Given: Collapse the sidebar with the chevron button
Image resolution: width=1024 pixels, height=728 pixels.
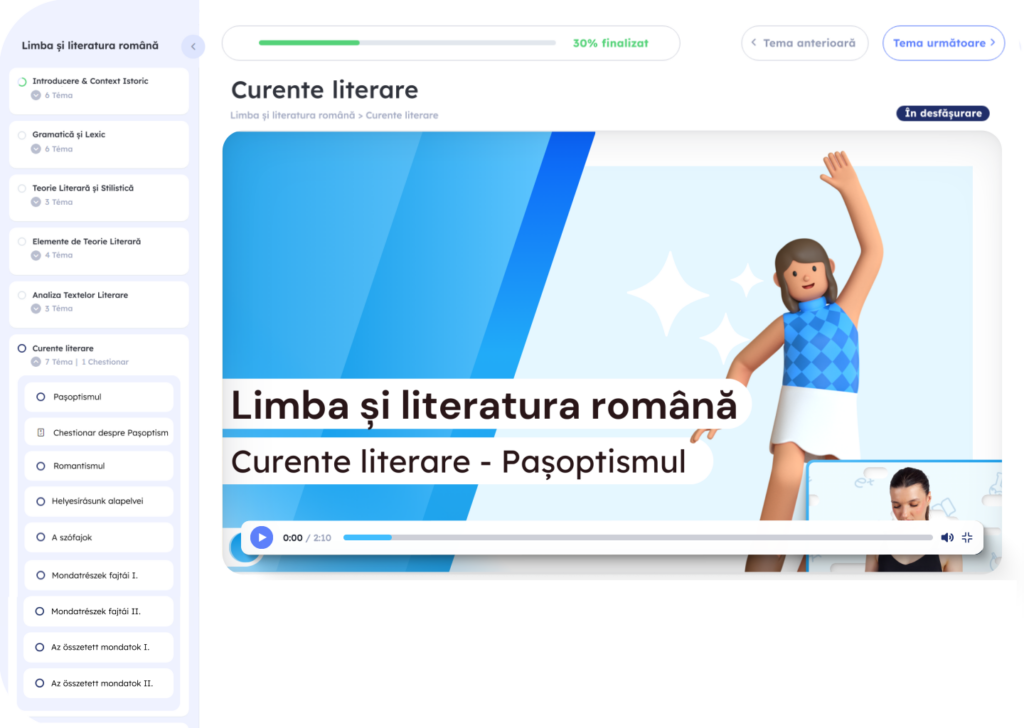Looking at the screenshot, I should (193, 46).
